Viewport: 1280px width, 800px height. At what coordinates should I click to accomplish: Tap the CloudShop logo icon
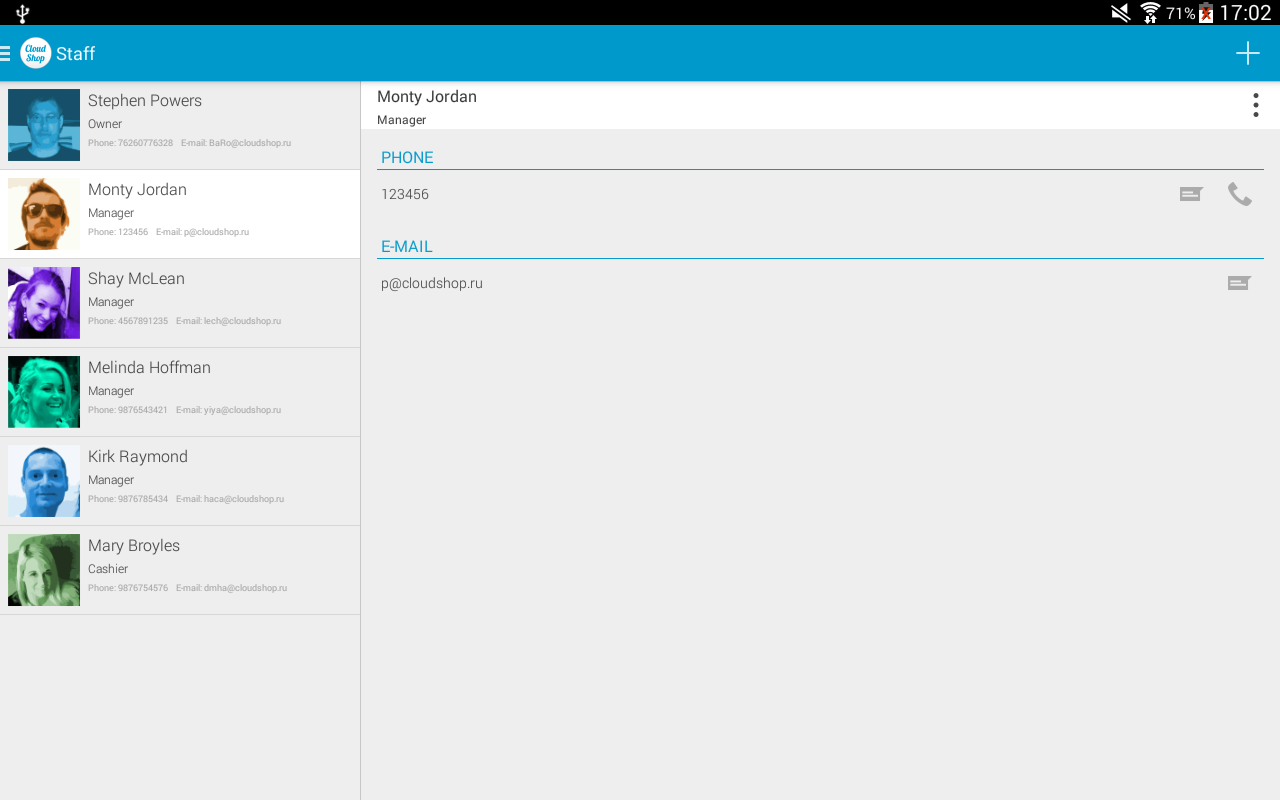[x=35, y=53]
